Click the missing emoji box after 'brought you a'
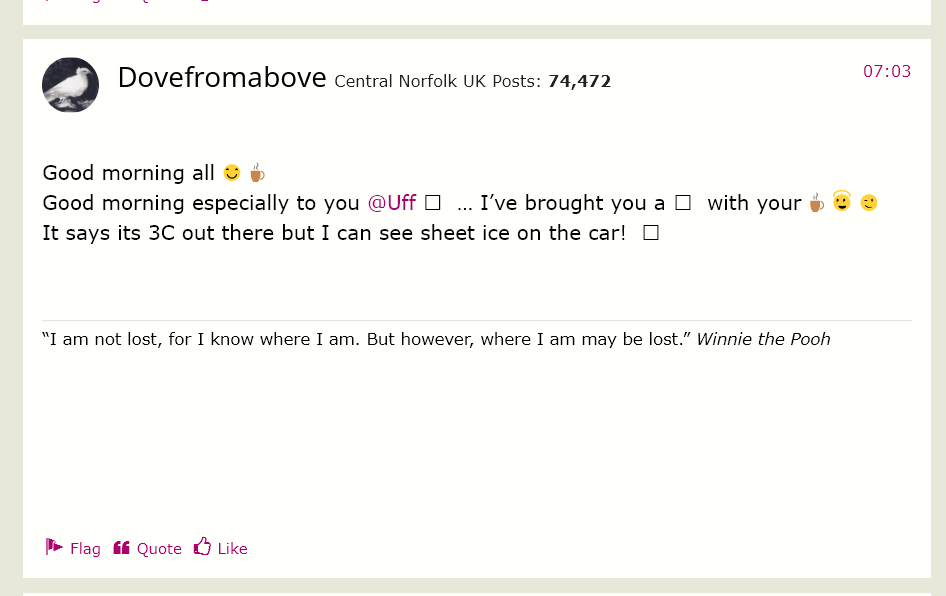The width and height of the screenshot is (946, 596). pos(682,203)
